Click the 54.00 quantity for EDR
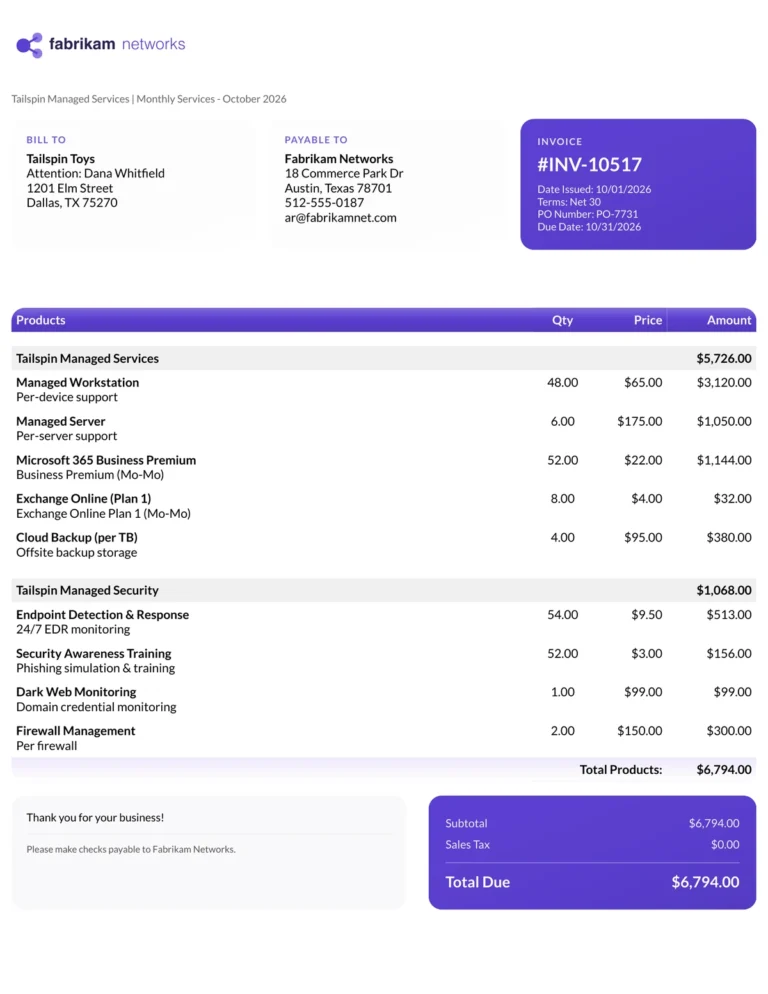Image resolution: width=768 pixels, height=994 pixels. (x=563, y=615)
